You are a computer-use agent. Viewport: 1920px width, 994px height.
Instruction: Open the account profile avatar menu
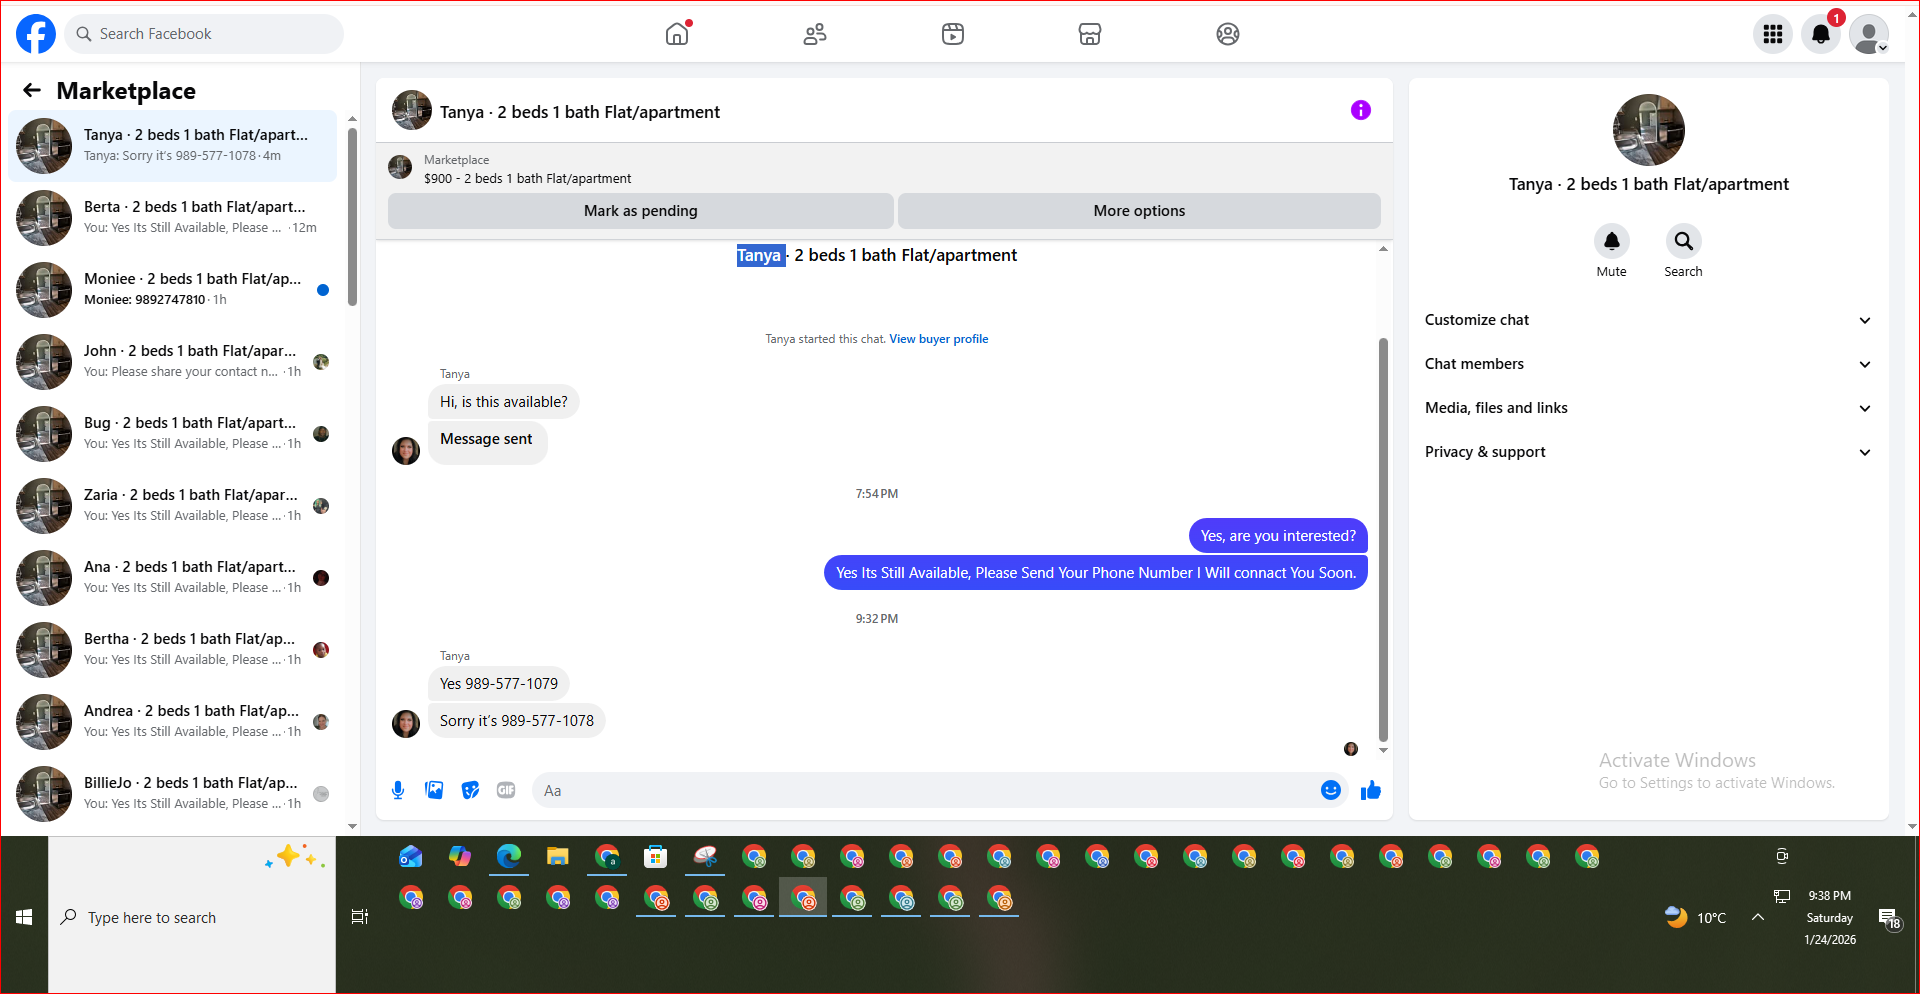[1869, 34]
